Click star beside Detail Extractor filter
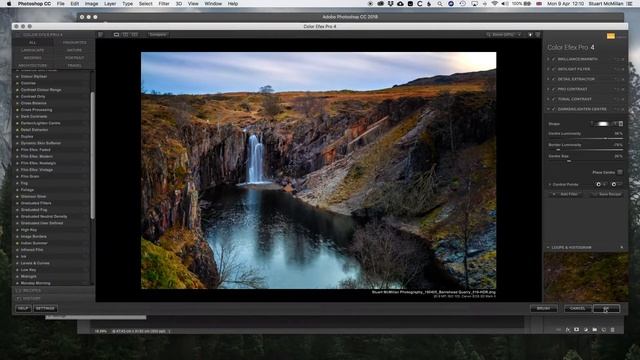This screenshot has height=360, width=640. [18, 130]
